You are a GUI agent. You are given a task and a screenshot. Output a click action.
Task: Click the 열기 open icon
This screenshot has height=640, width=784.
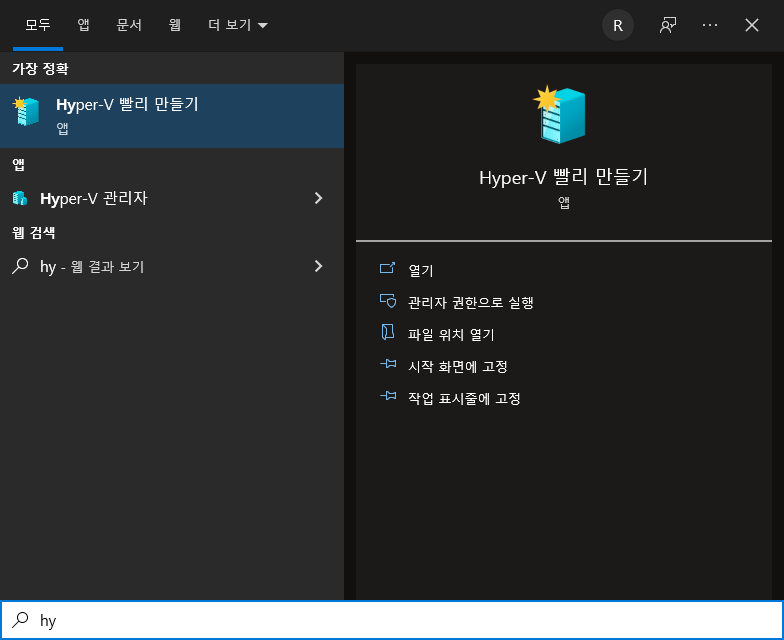(x=388, y=268)
